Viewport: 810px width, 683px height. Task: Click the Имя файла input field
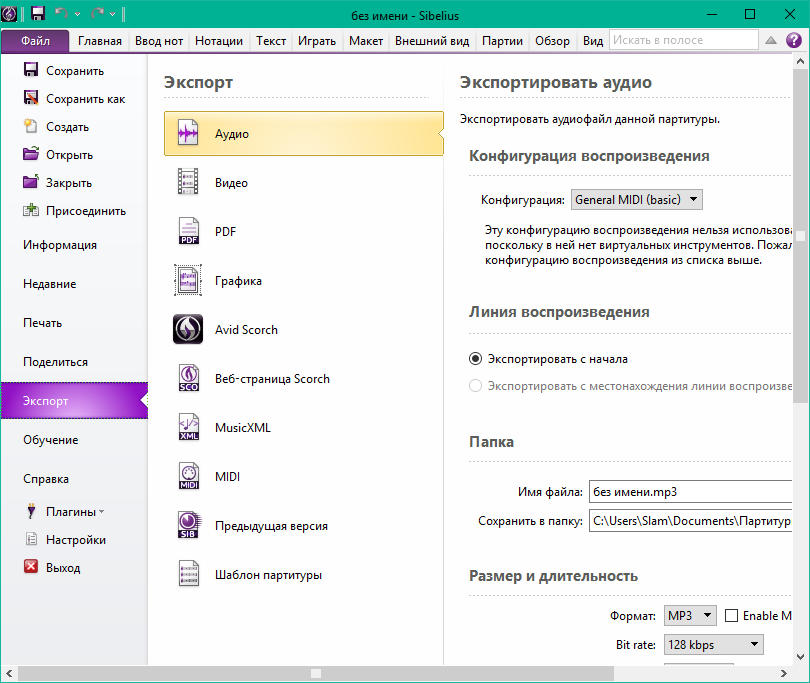click(x=690, y=492)
